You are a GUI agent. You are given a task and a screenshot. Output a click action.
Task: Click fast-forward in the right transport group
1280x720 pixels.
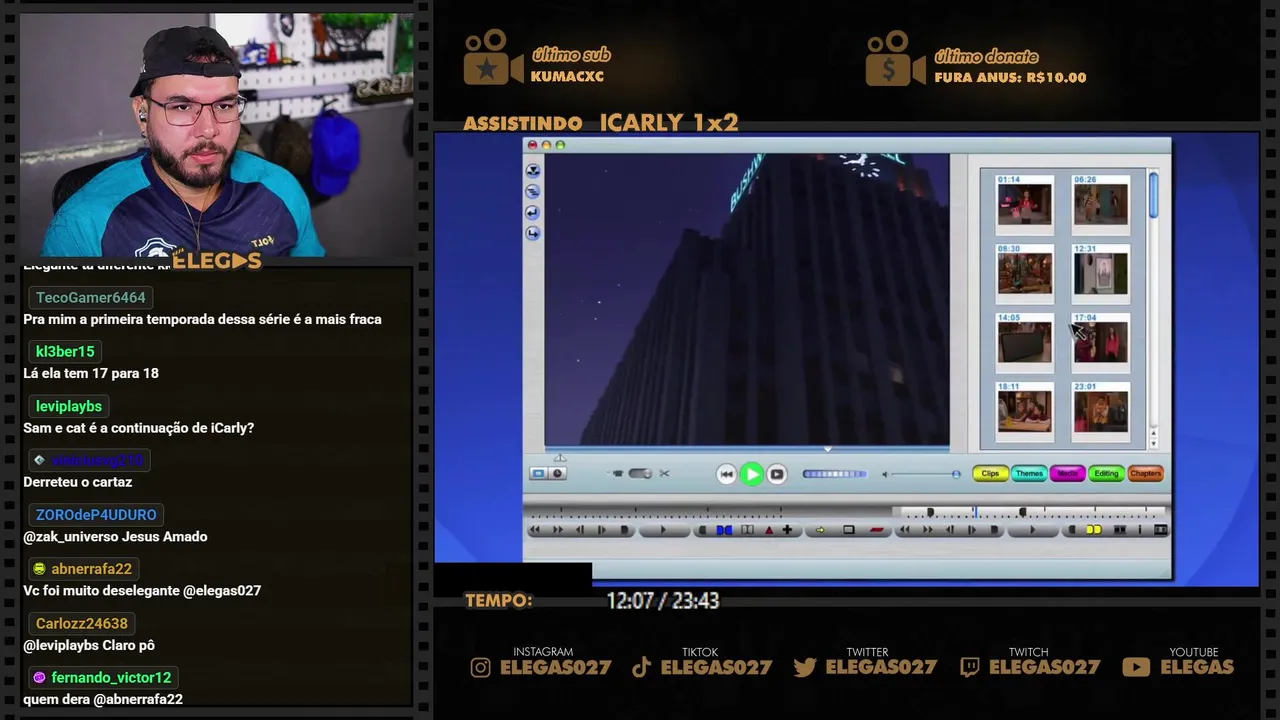point(928,530)
